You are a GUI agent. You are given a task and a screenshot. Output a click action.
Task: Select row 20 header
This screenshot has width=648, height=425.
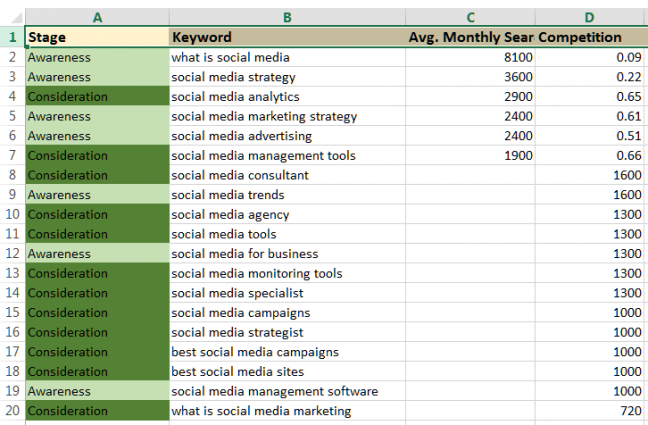[x=12, y=411]
